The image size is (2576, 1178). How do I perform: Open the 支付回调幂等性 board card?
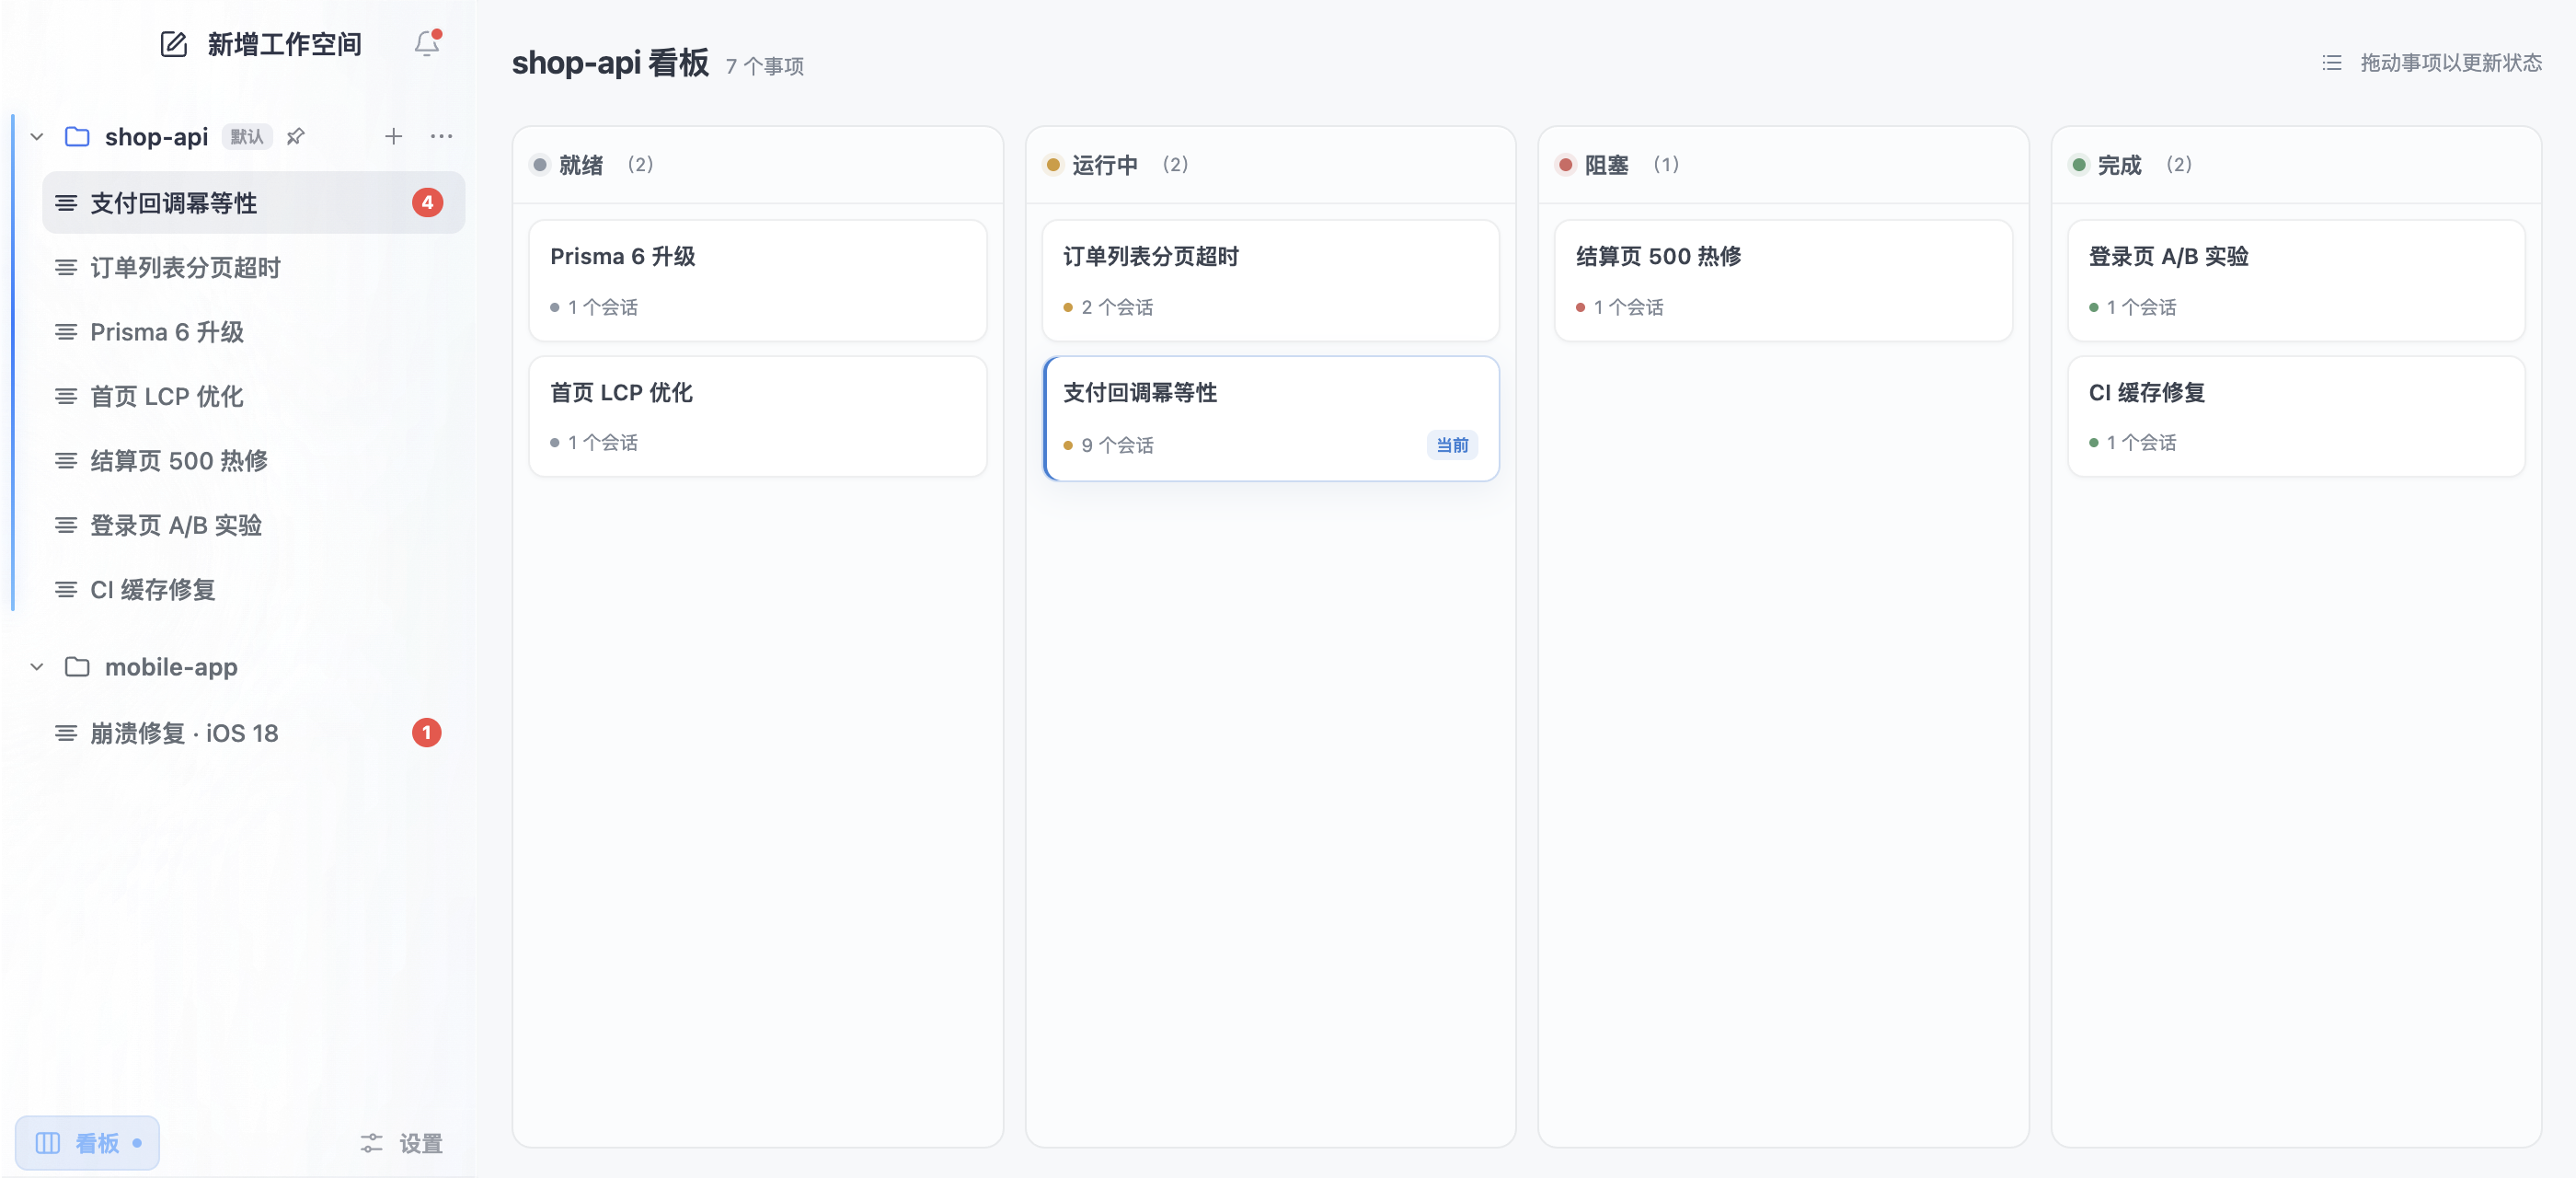click(1270, 419)
